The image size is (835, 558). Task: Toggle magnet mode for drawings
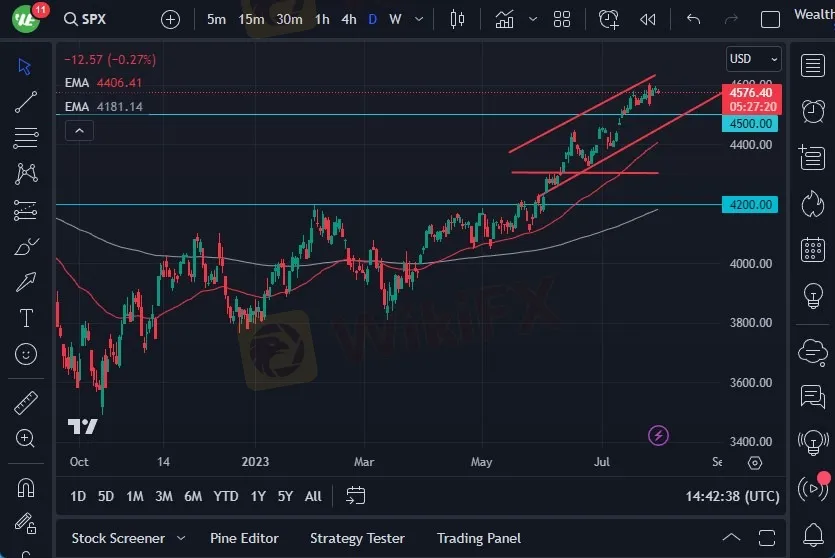point(26,488)
